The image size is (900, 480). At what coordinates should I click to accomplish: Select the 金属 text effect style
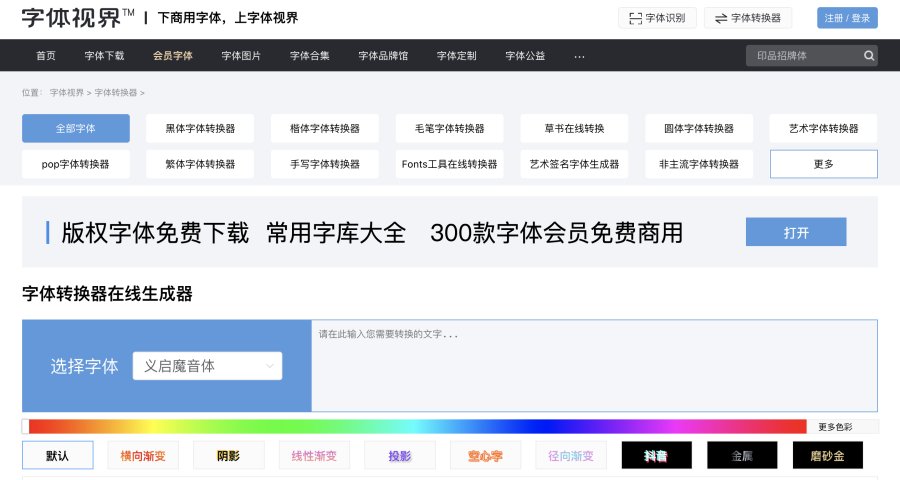(x=742, y=456)
